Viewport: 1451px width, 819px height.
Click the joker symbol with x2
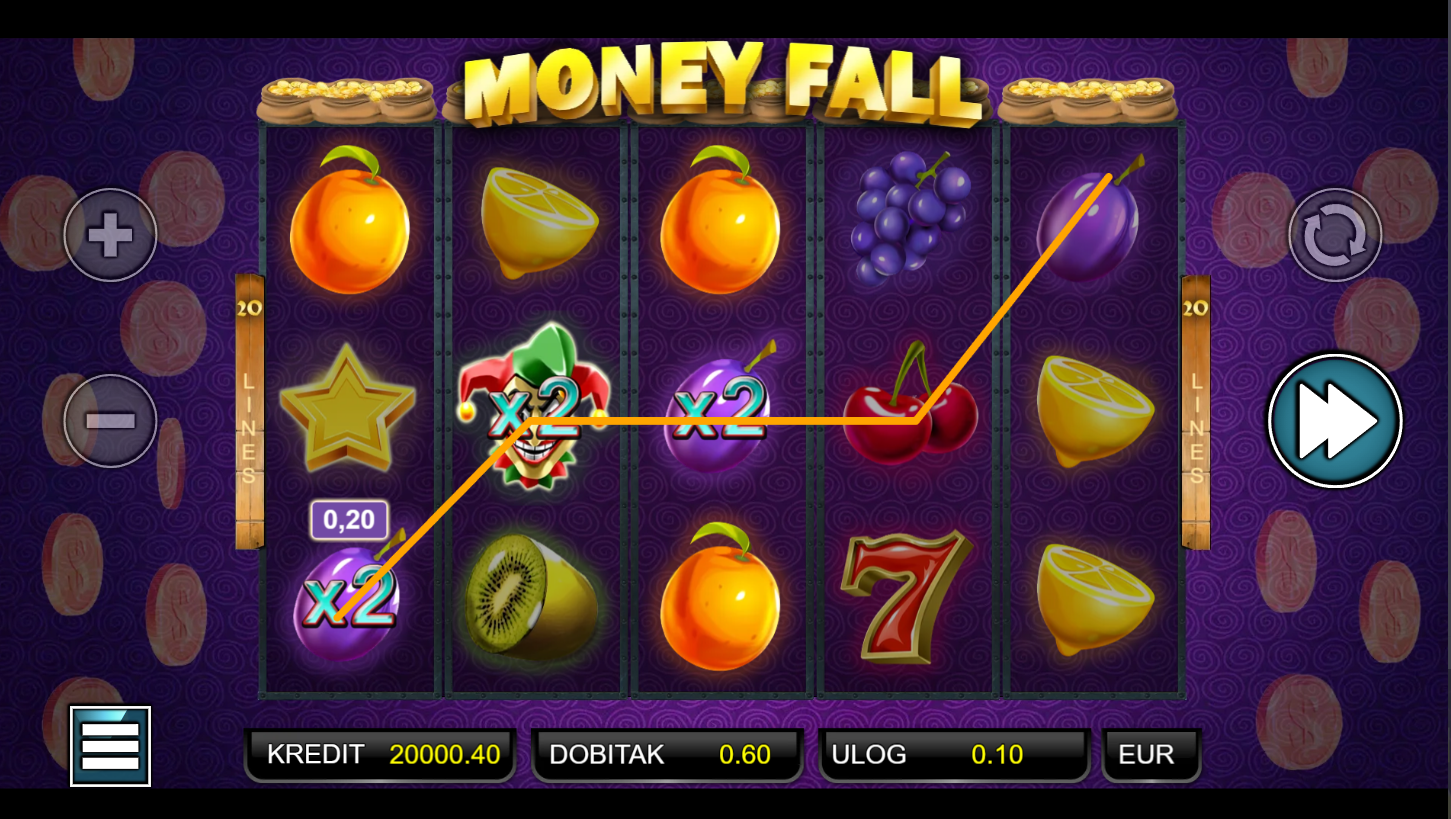[x=533, y=406]
